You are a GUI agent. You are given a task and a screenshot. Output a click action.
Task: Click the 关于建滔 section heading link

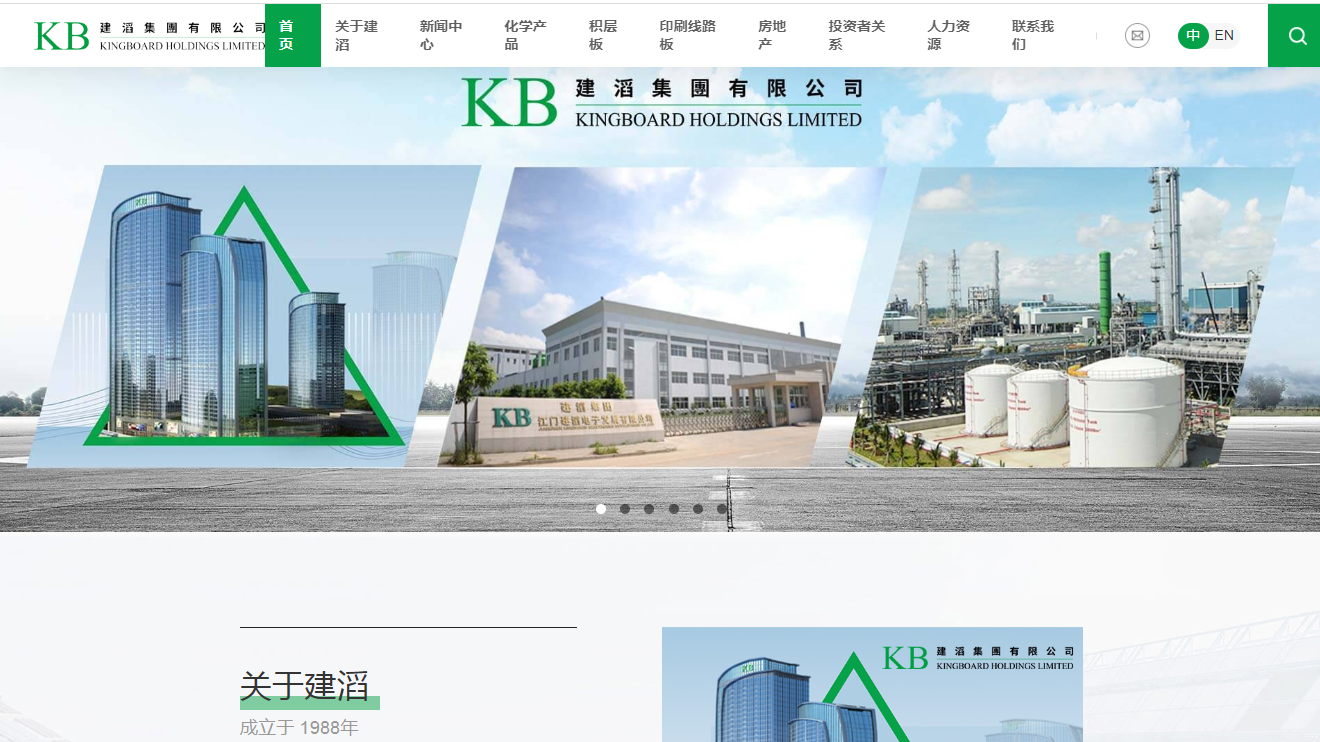click(x=304, y=688)
